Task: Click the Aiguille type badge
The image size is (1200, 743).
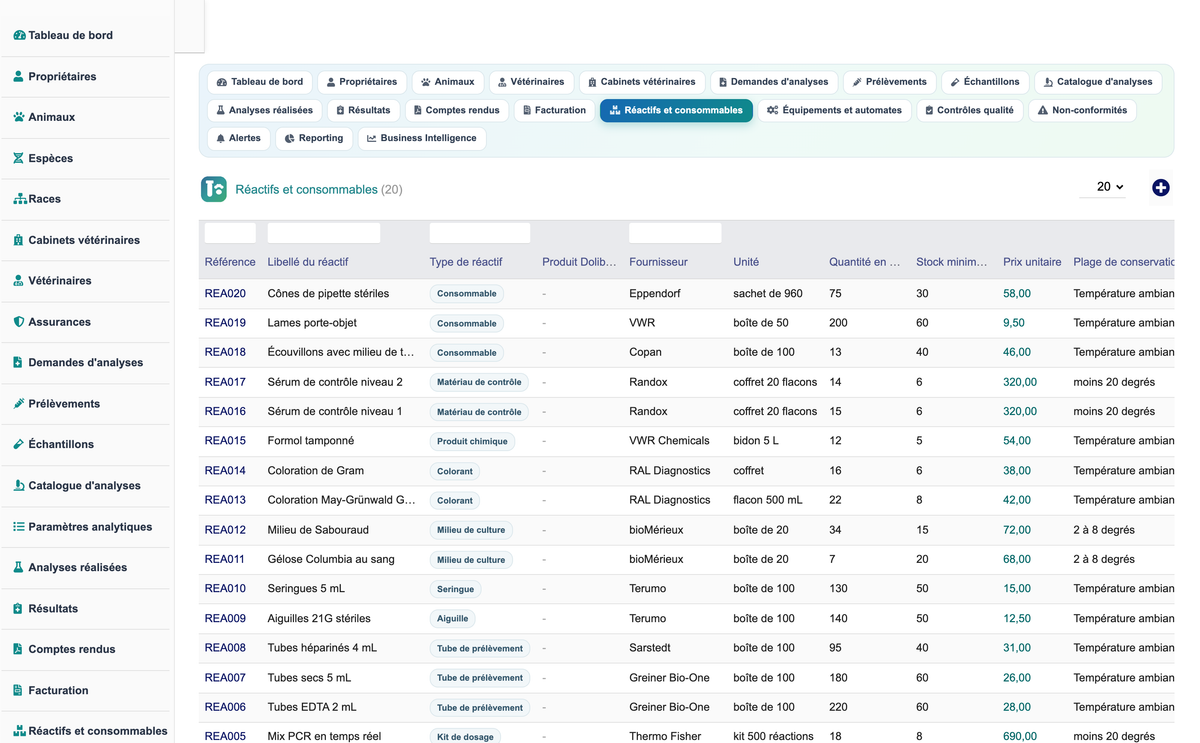Action: [x=452, y=619]
